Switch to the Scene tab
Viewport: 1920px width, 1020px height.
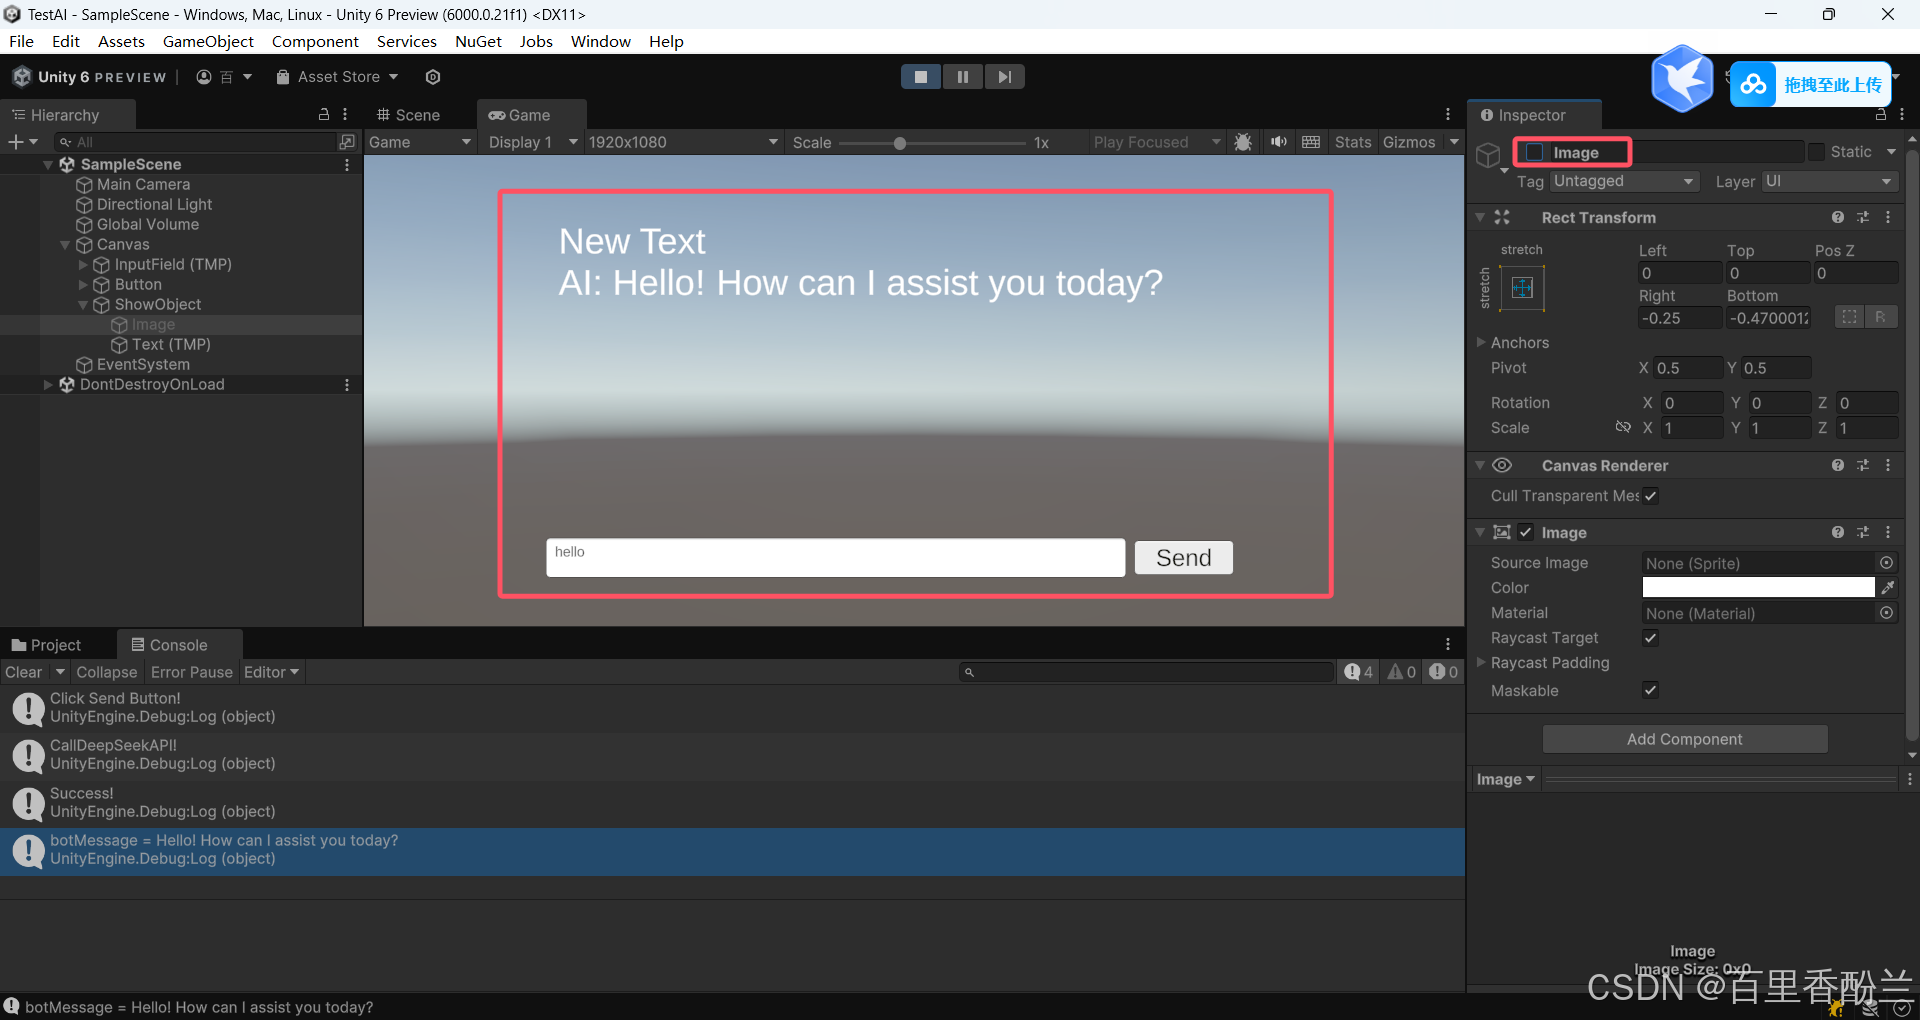pyautogui.click(x=408, y=115)
